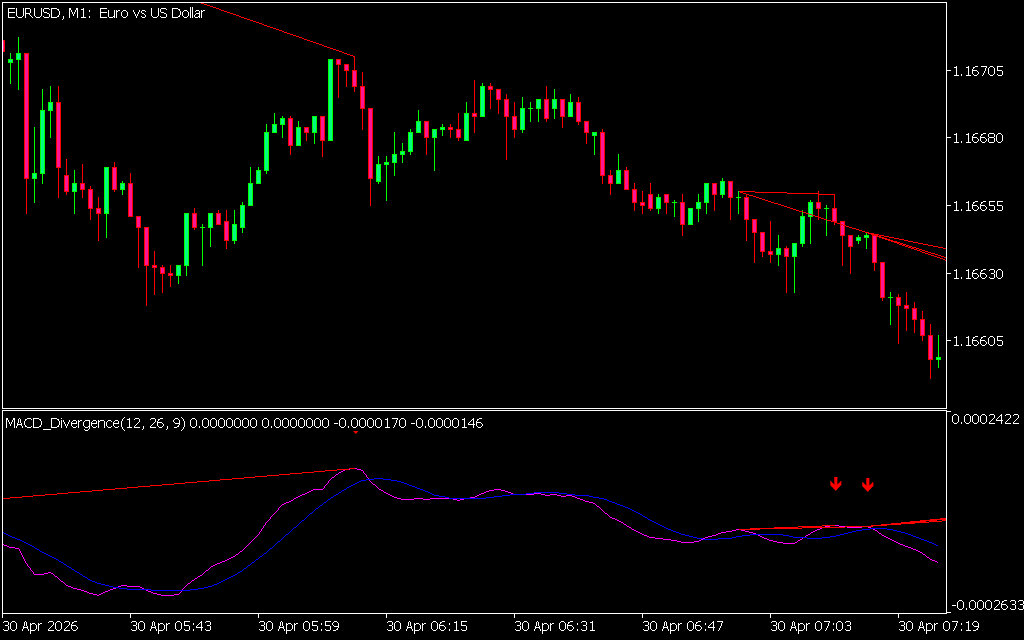Click the second red down-arrow divergence signal

coord(867,484)
